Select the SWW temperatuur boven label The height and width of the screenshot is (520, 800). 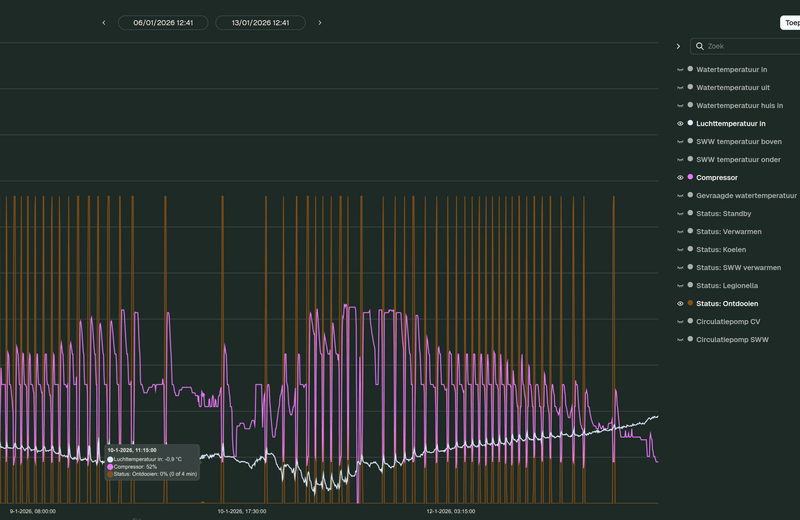tap(739, 141)
